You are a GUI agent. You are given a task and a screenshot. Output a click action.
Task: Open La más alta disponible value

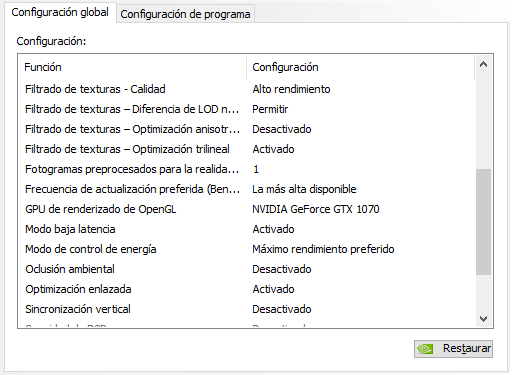304,189
